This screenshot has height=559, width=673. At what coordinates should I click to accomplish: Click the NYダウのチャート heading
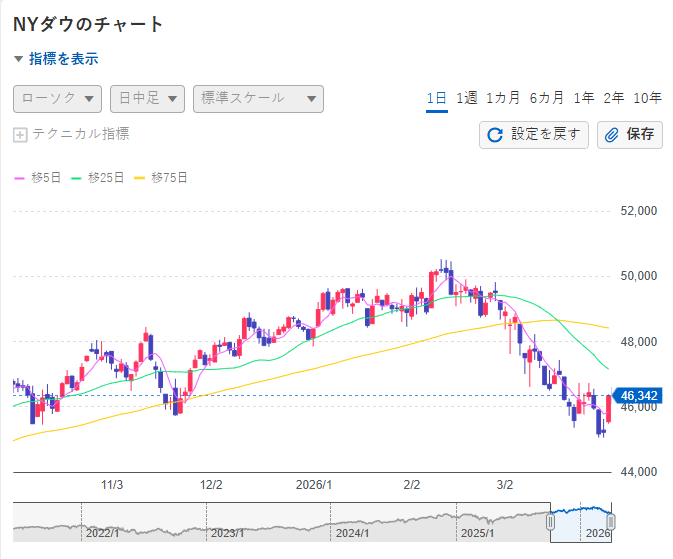(88, 24)
